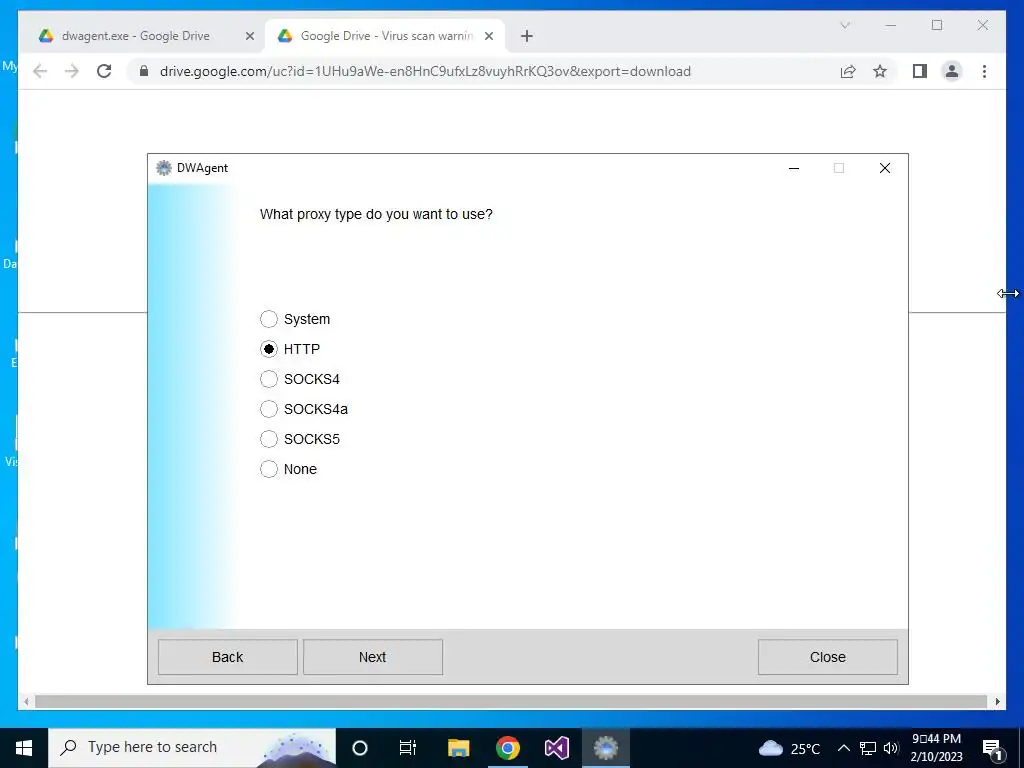Click the DWAgent taskbar icon
The image size is (1024, 768).
[605, 748]
